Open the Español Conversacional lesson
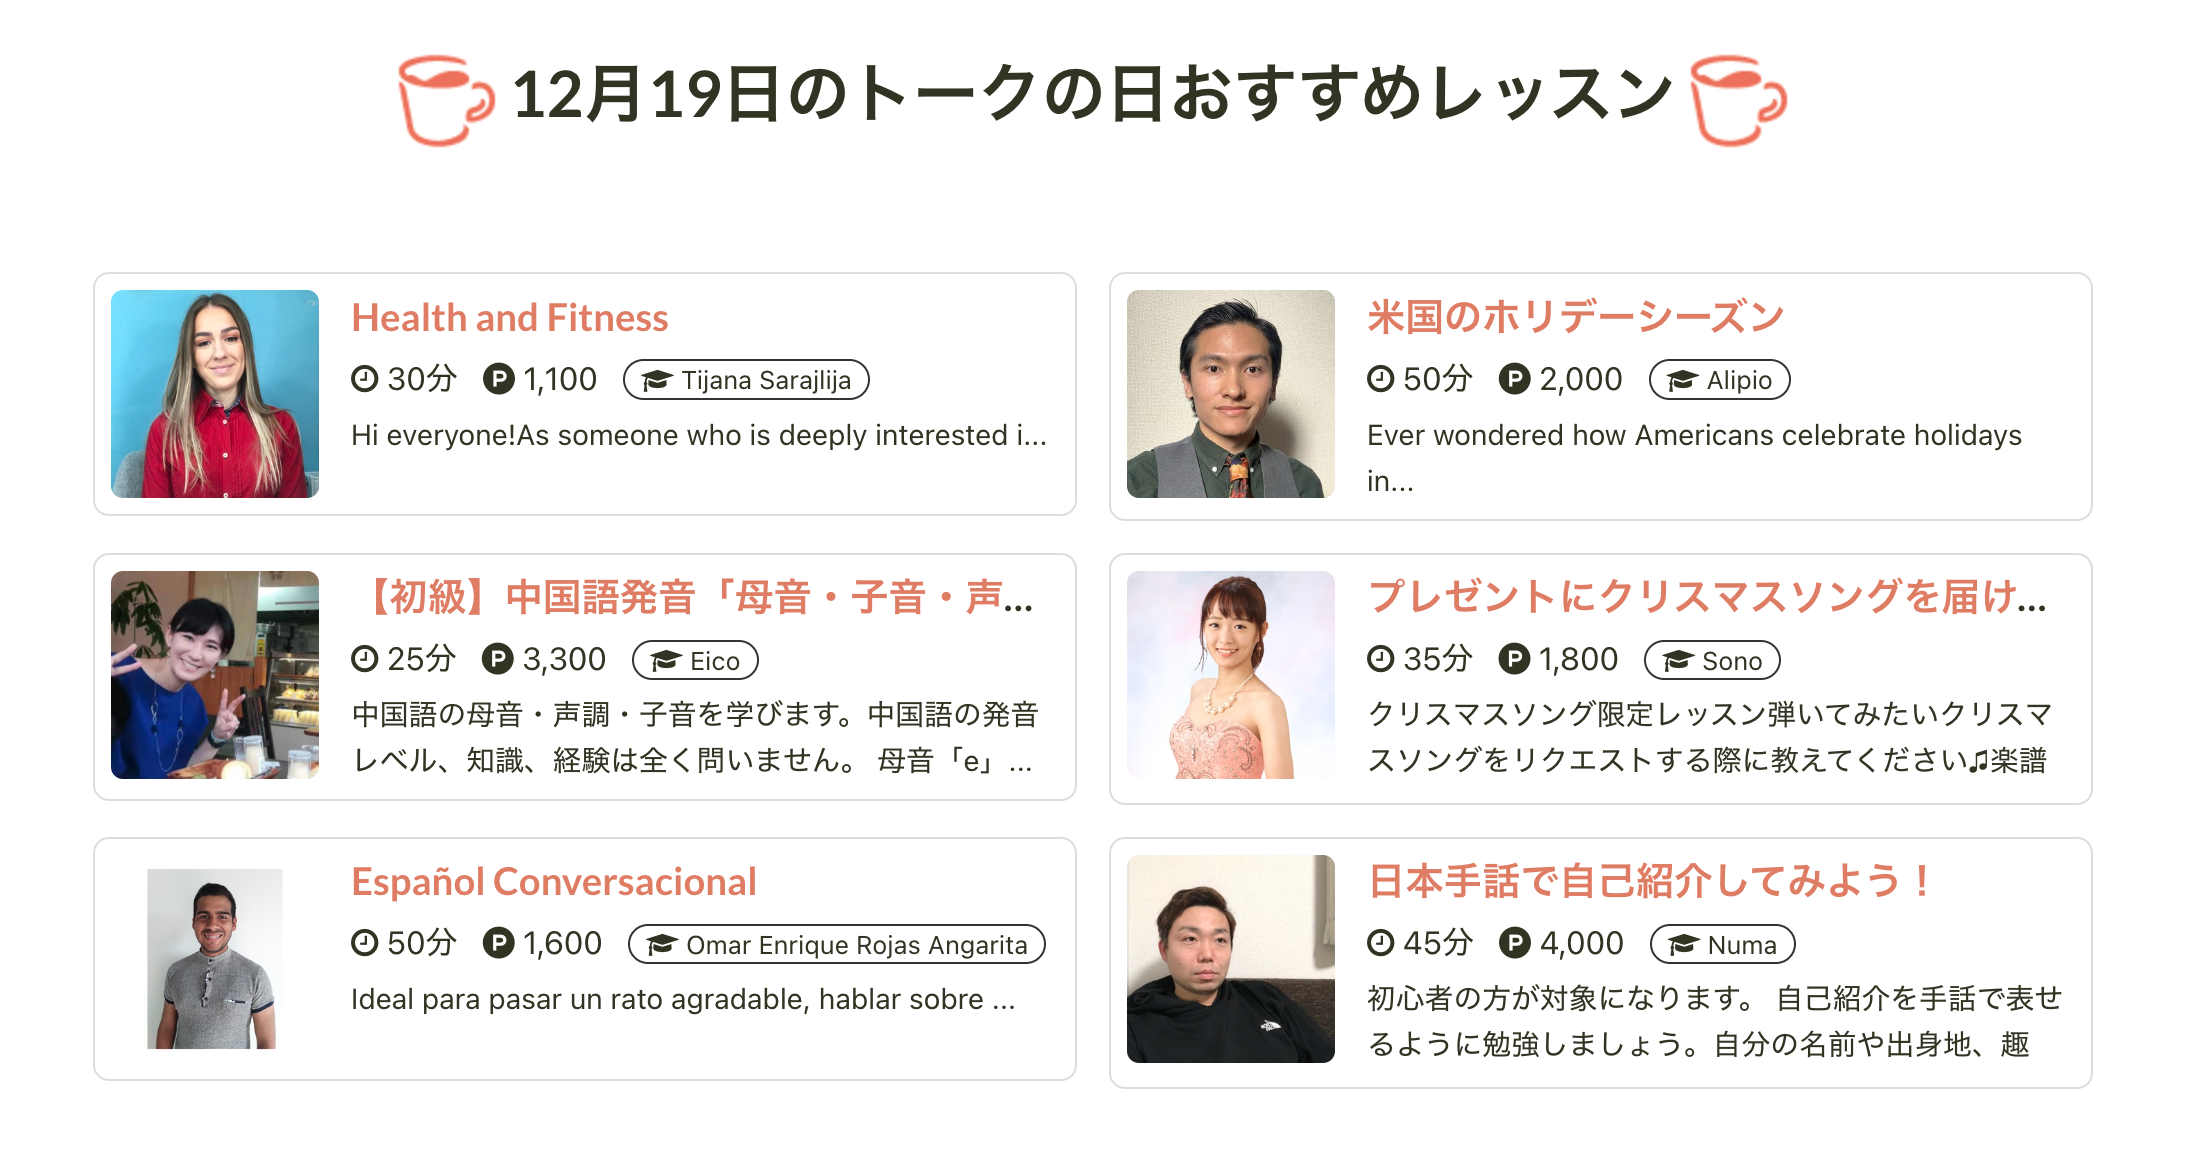Screen dimensions: 2202x1174 (554, 882)
